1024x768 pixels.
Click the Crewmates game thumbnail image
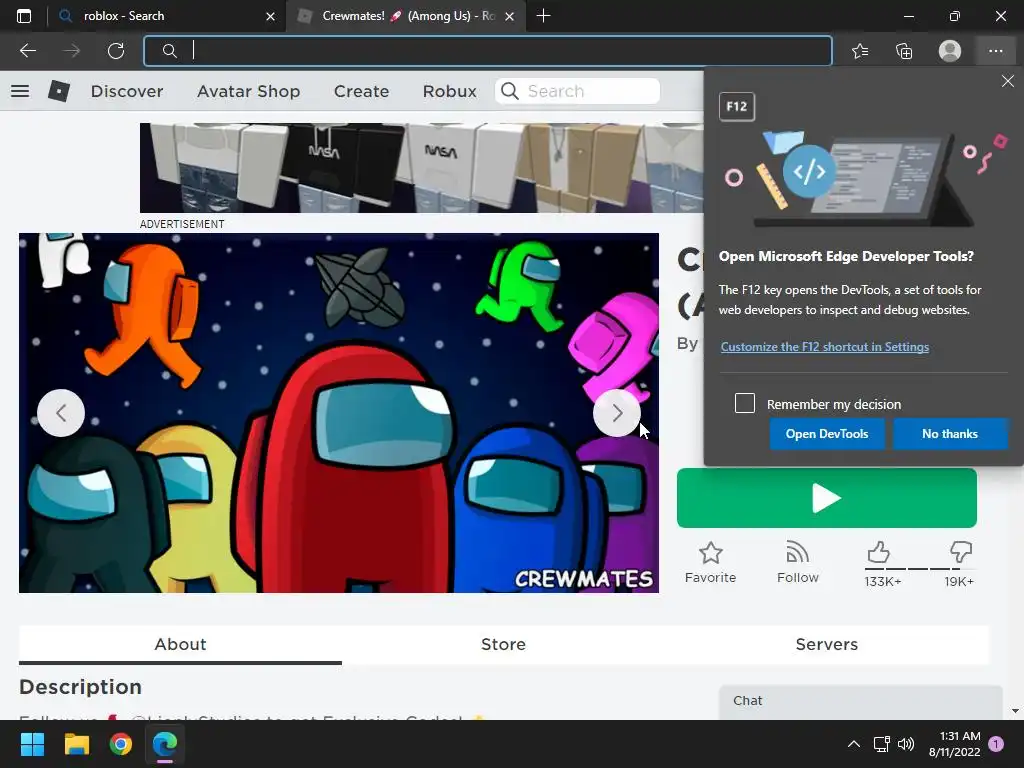click(338, 413)
